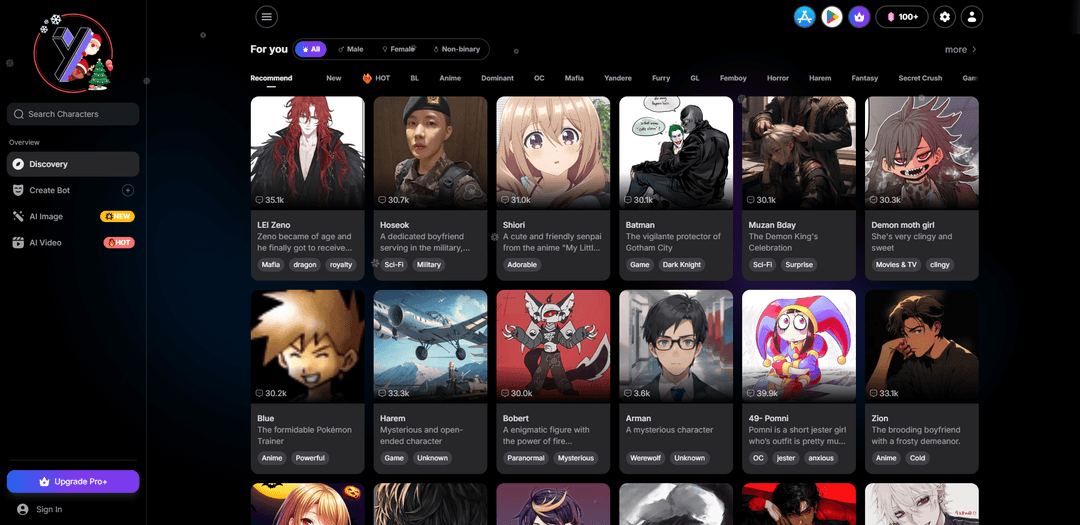The height and width of the screenshot is (525, 1080).
Task: Click the Search Characters field
Action: click(x=73, y=114)
